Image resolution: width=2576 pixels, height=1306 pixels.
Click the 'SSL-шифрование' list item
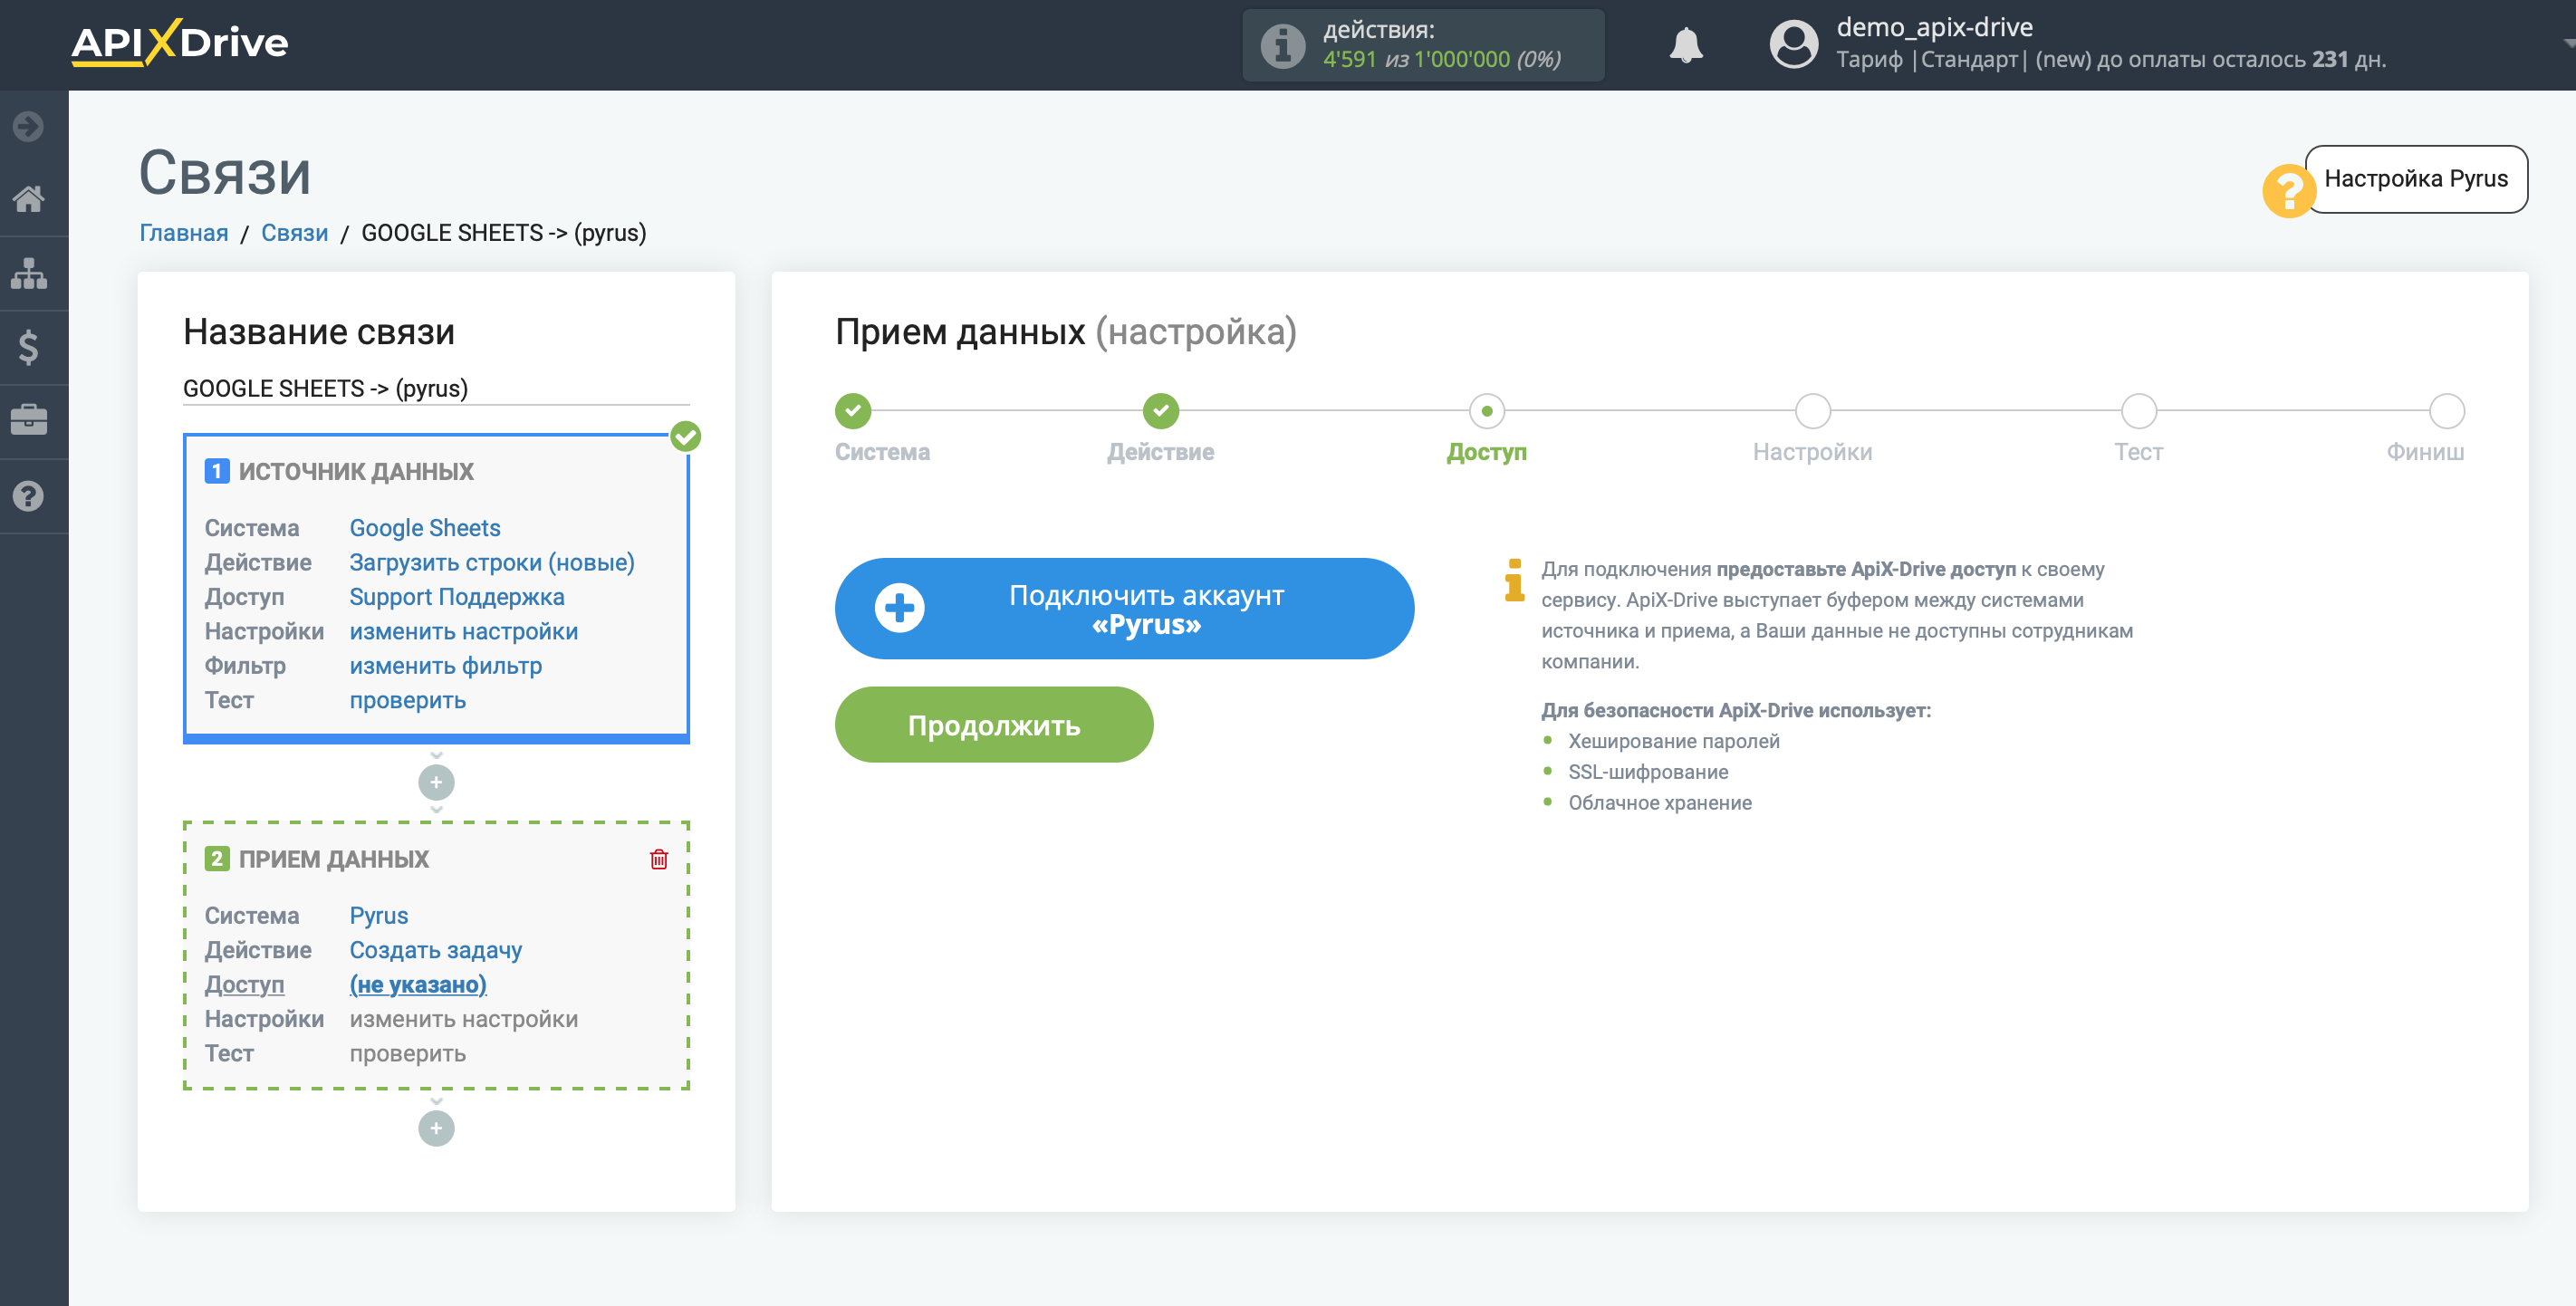coord(1647,772)
